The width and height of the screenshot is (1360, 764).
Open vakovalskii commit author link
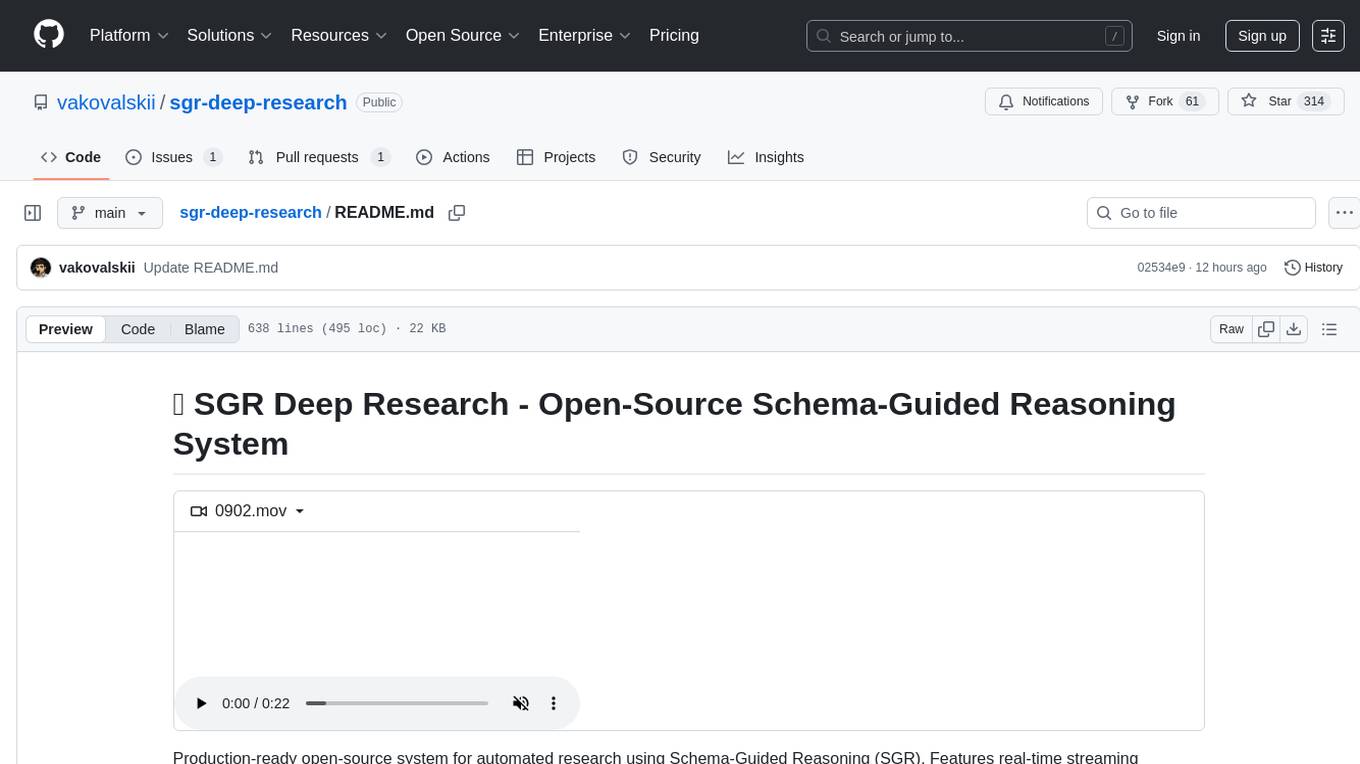pos(97,268)
